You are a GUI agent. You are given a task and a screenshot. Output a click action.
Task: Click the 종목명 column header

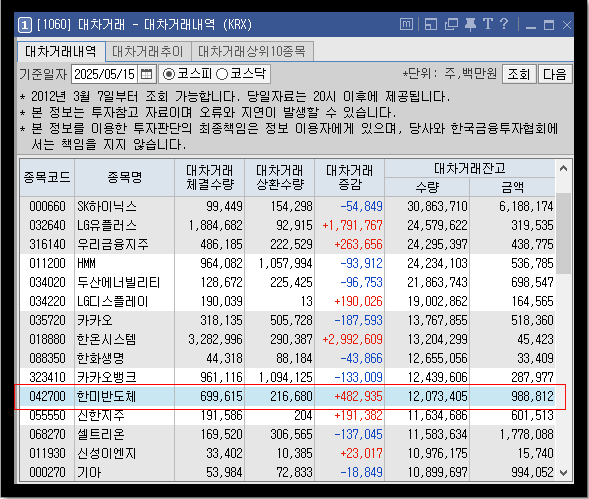point(124,177)
